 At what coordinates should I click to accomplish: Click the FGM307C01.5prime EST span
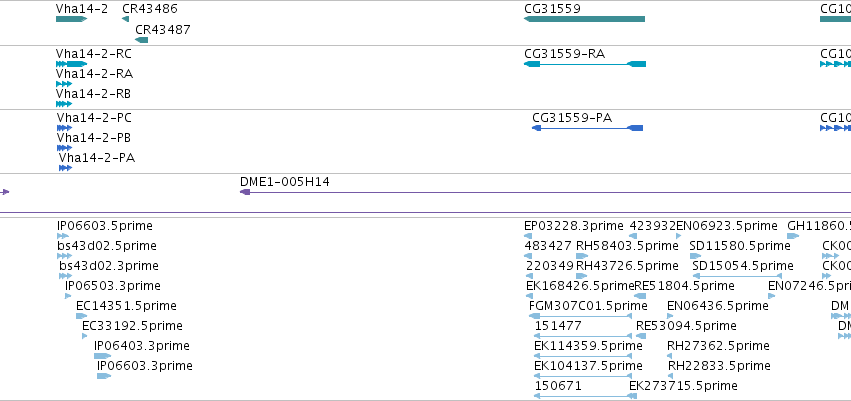click(x=581, y=316)
